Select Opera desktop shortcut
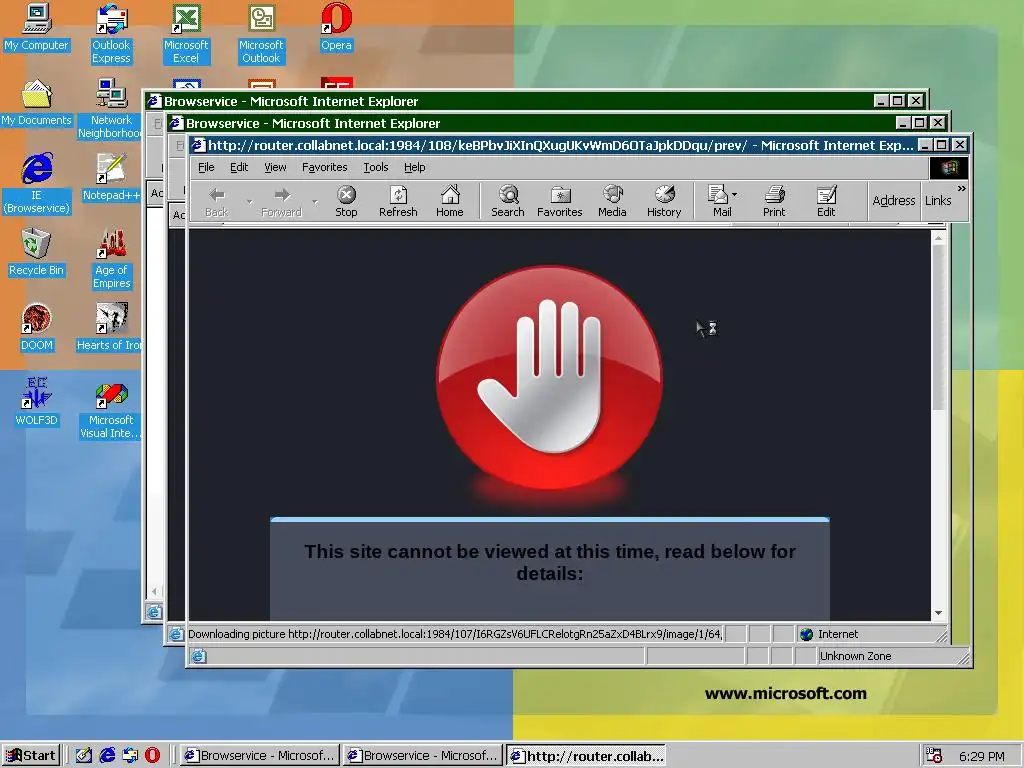 coord(336,27)
